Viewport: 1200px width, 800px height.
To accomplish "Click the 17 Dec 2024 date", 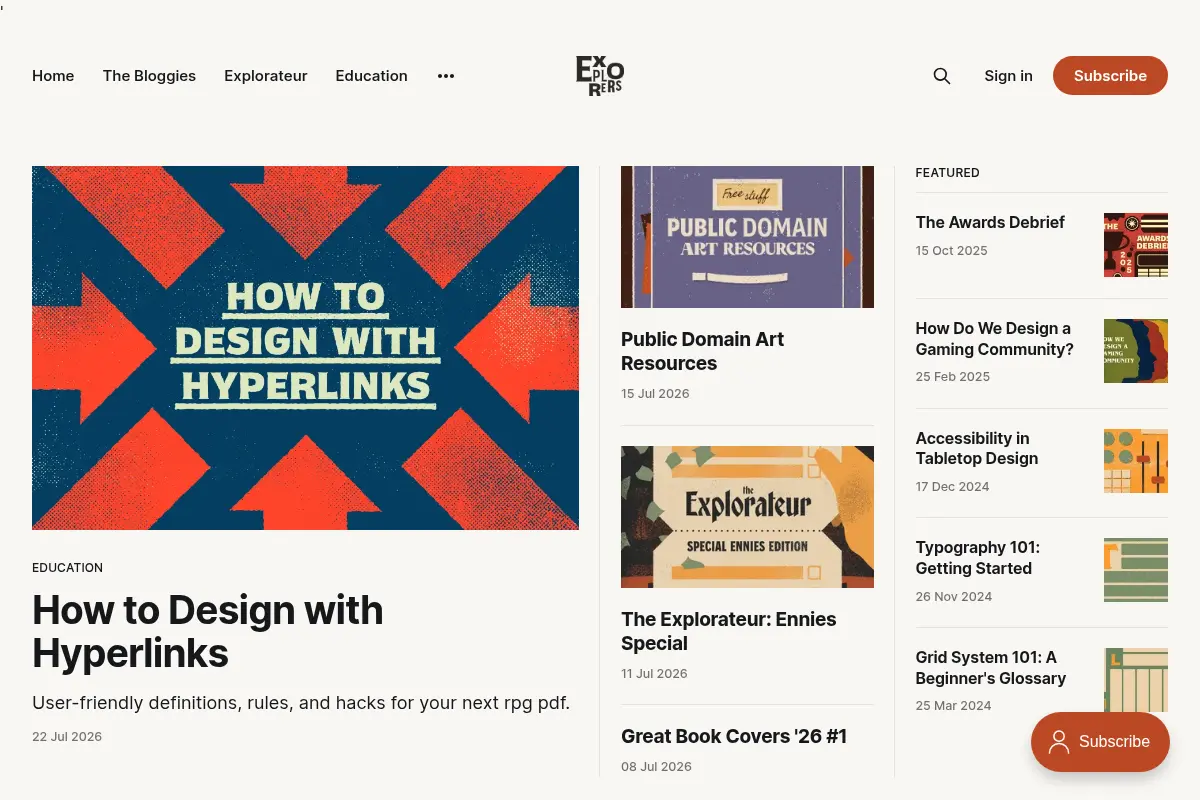I will click(x=952, y=487).
